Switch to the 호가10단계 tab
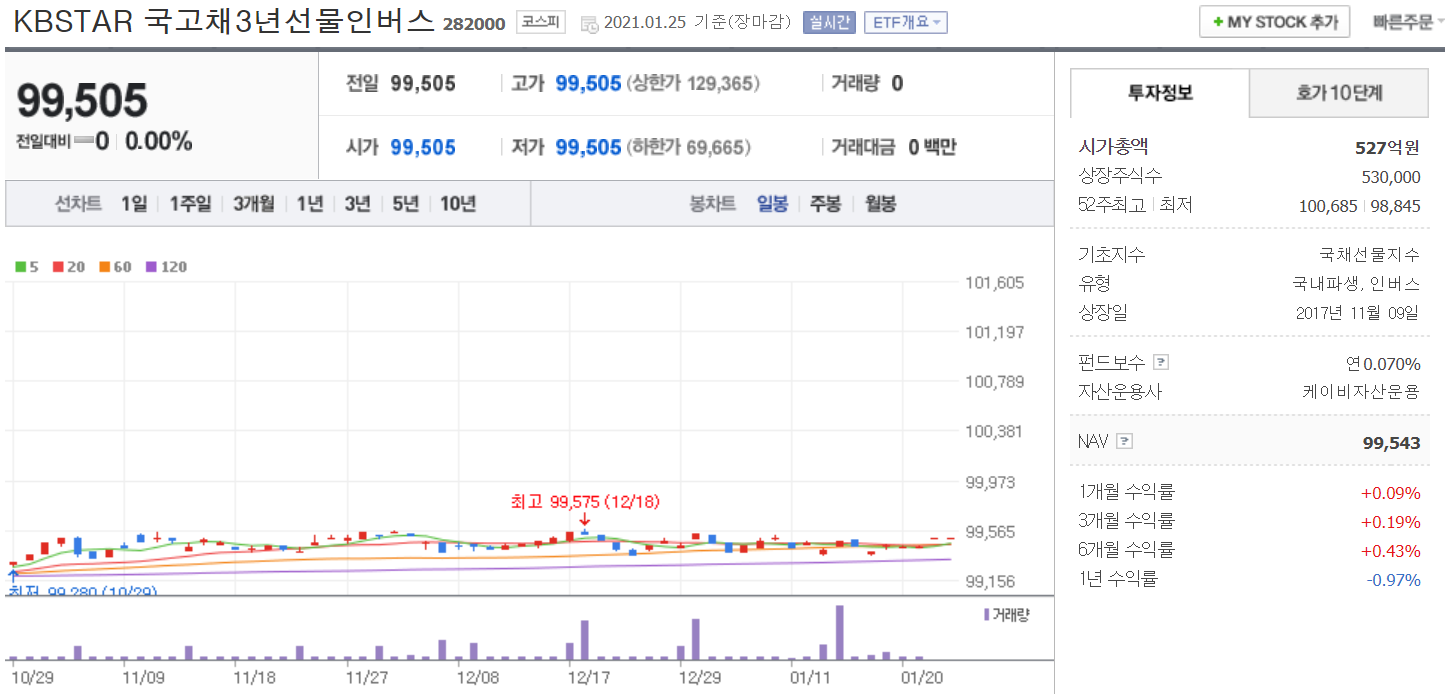1451x694 pixels. (1339, 93)
